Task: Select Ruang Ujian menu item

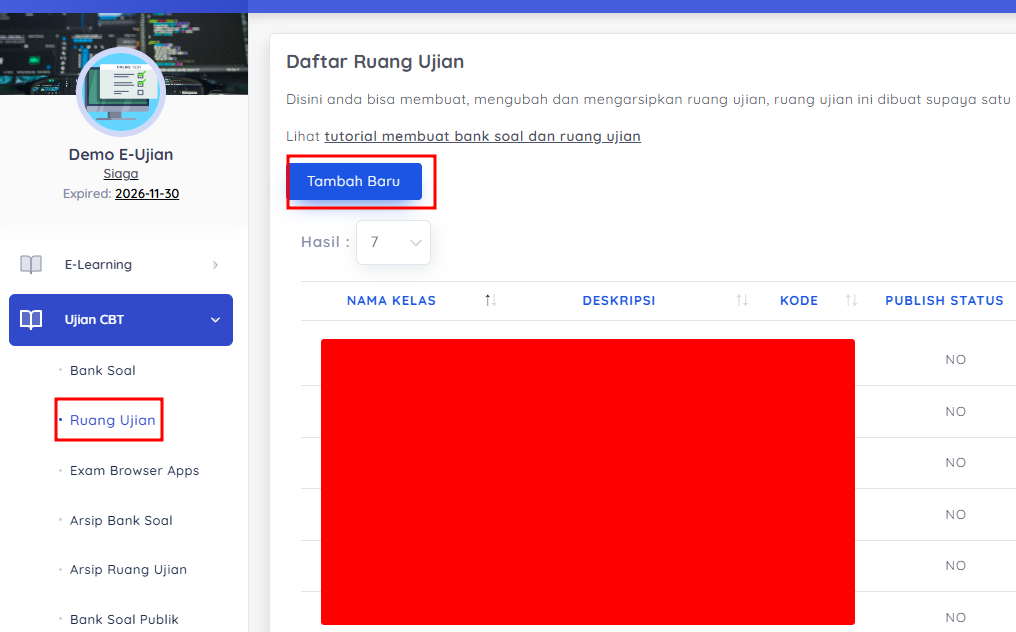Action: pos(112,420)
